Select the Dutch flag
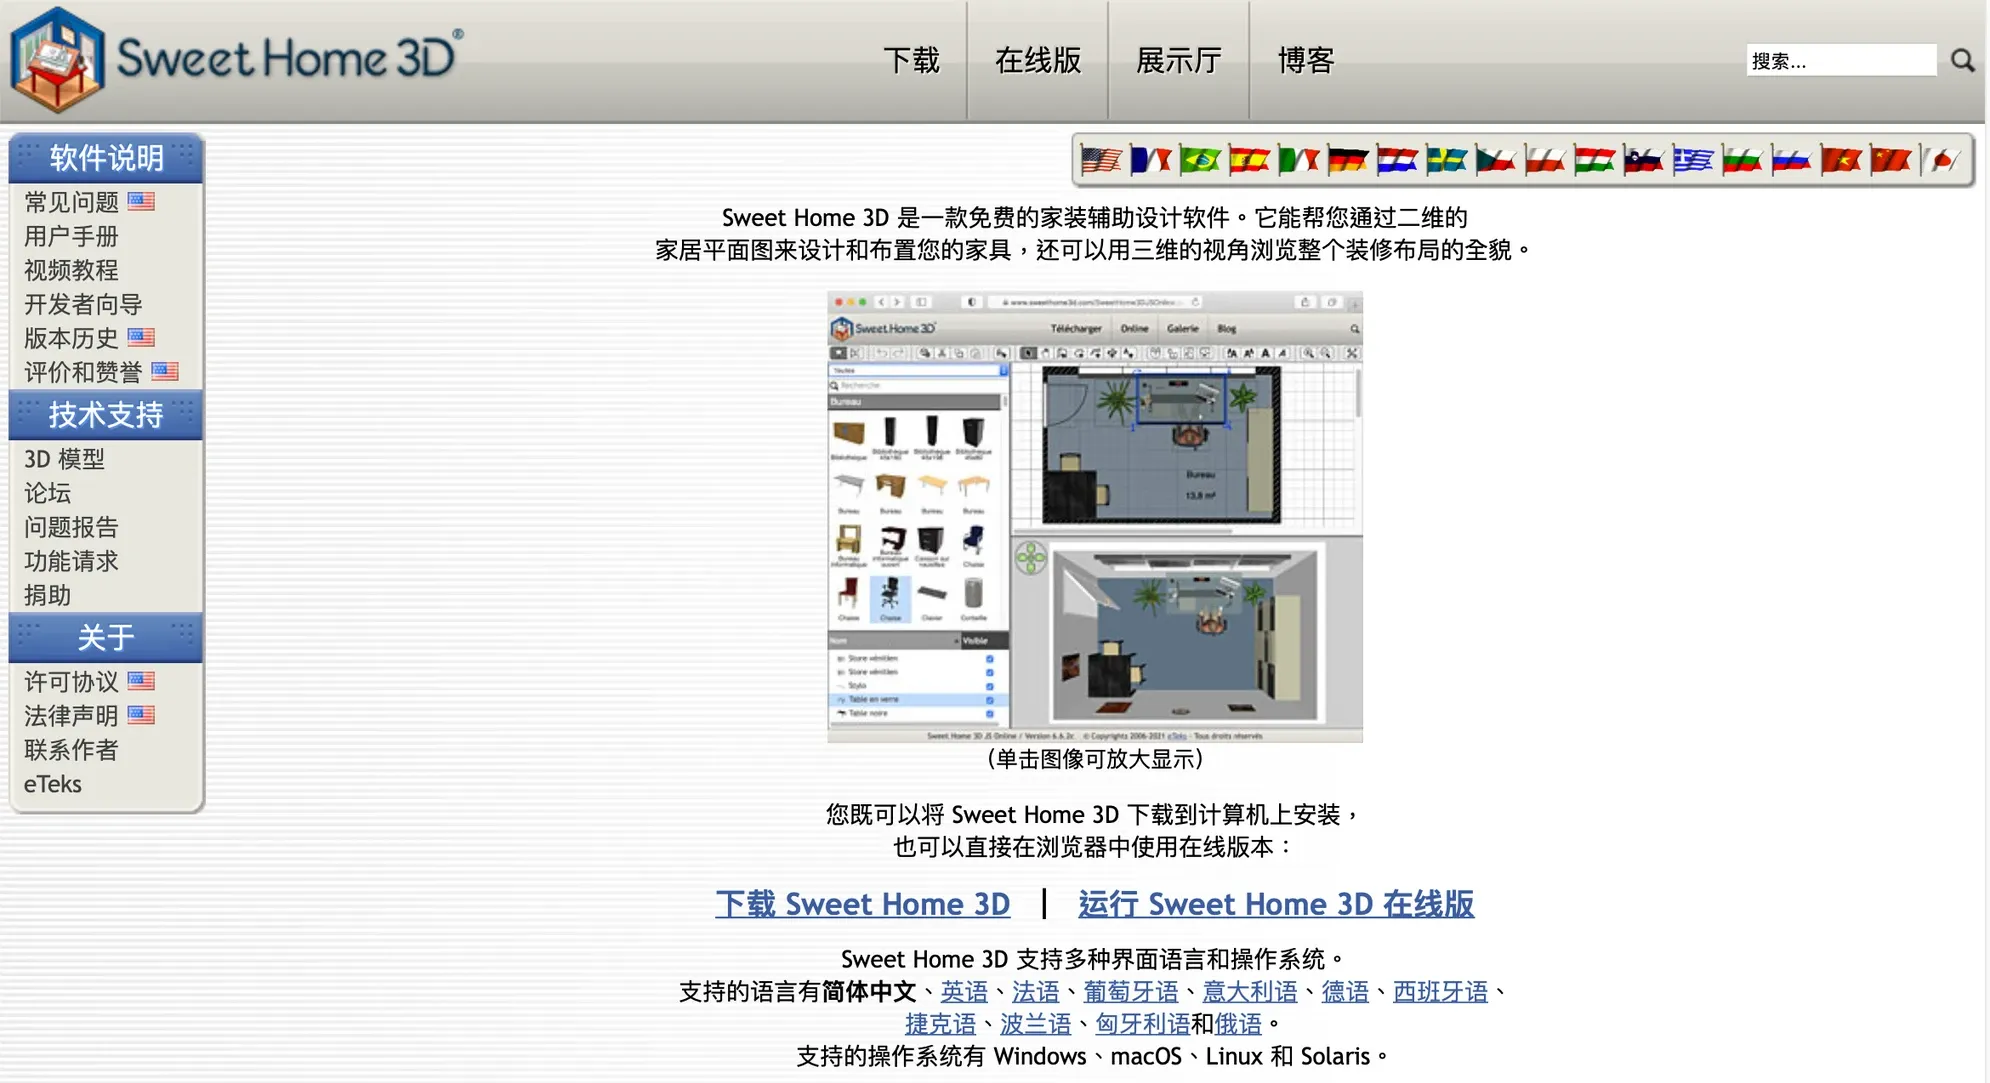The width and height of the screenshot is (1990, 1083). coord(1397,160)
